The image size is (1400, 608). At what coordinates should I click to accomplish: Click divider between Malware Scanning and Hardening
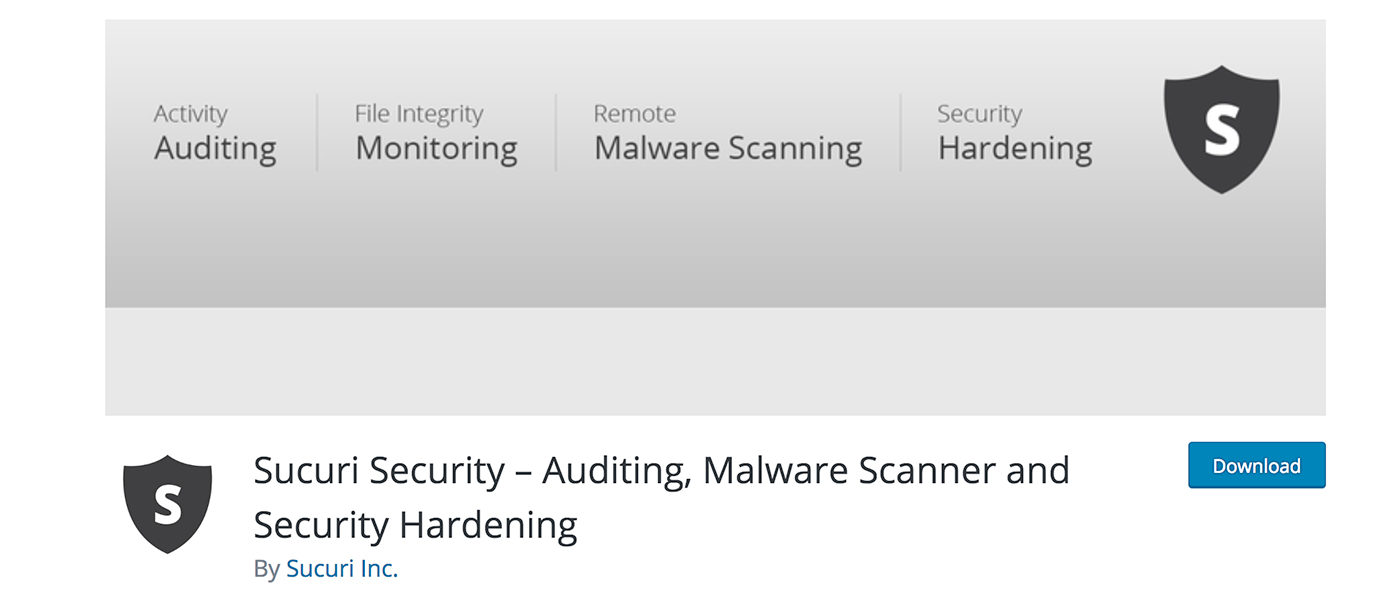coord(900,133)
